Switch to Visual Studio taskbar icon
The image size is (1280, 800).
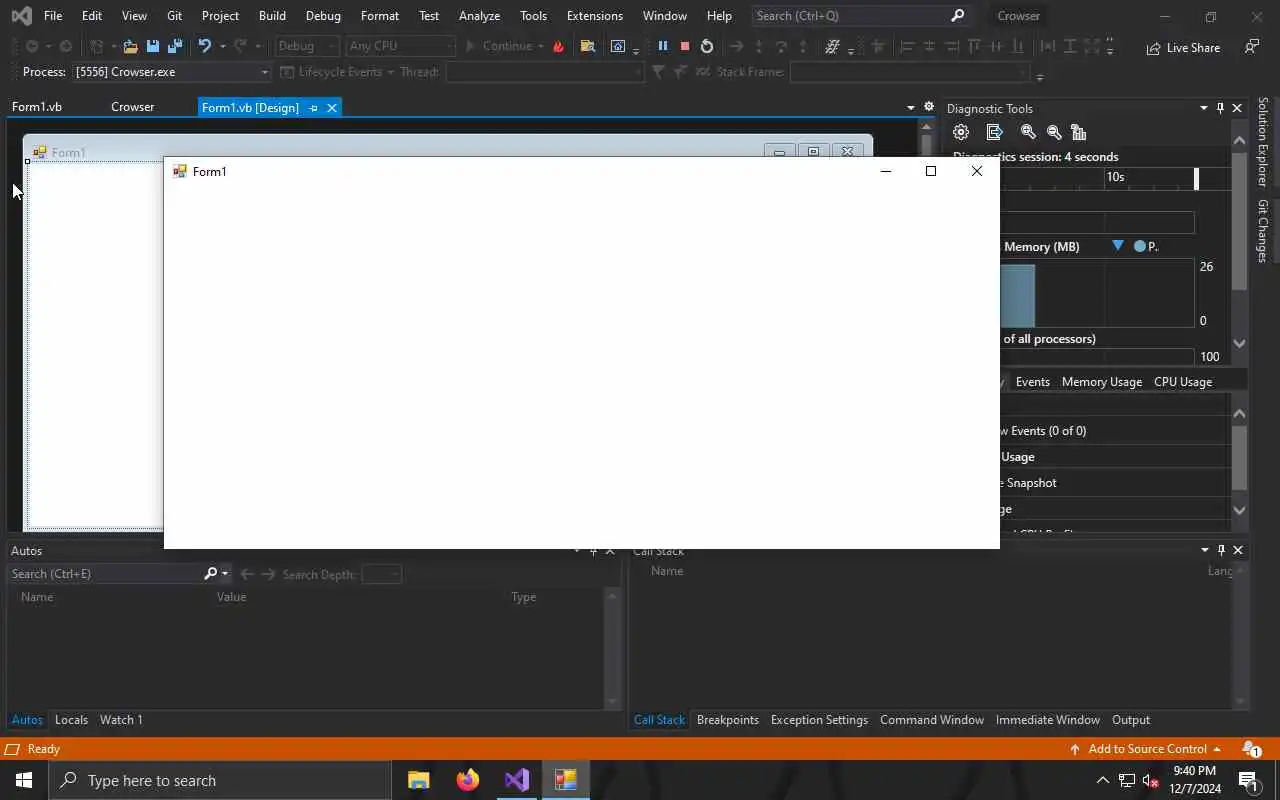point(516,780)
